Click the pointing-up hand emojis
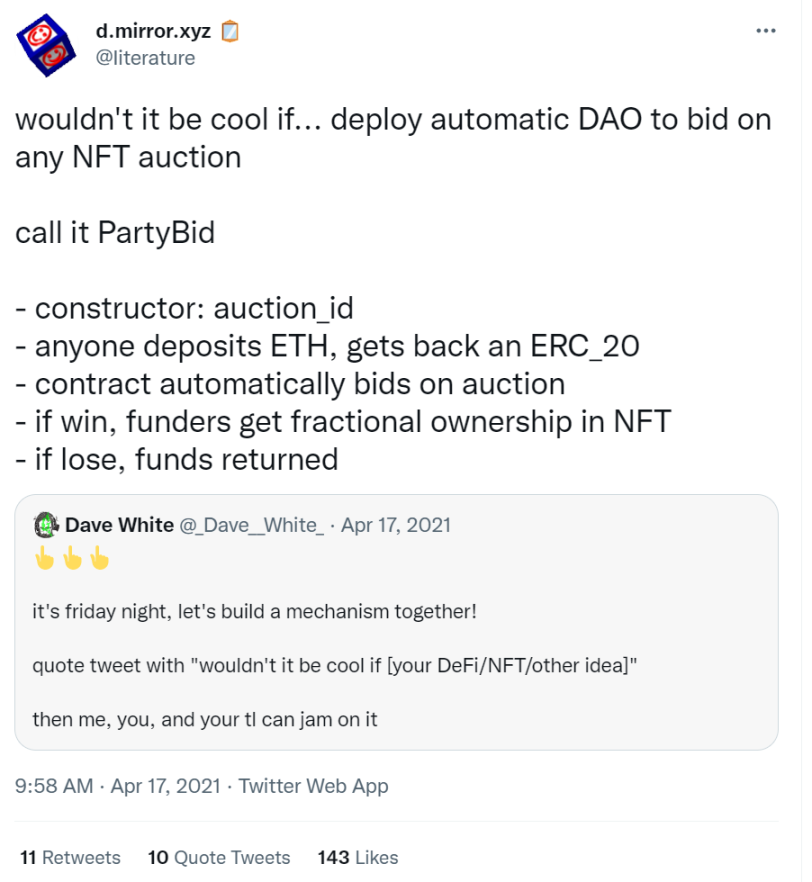 (x=71, y=558)
